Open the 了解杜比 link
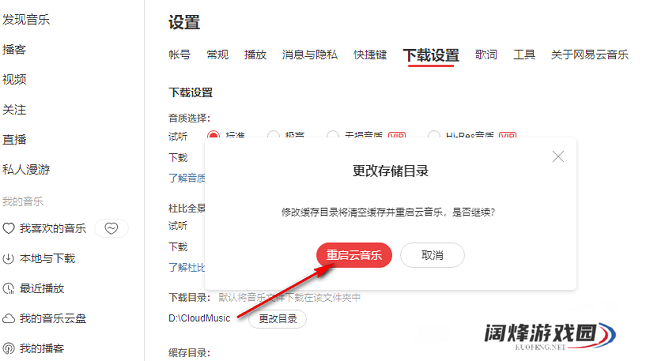The image size is (650, 361). pyautogui.click(x=187, y=267)
